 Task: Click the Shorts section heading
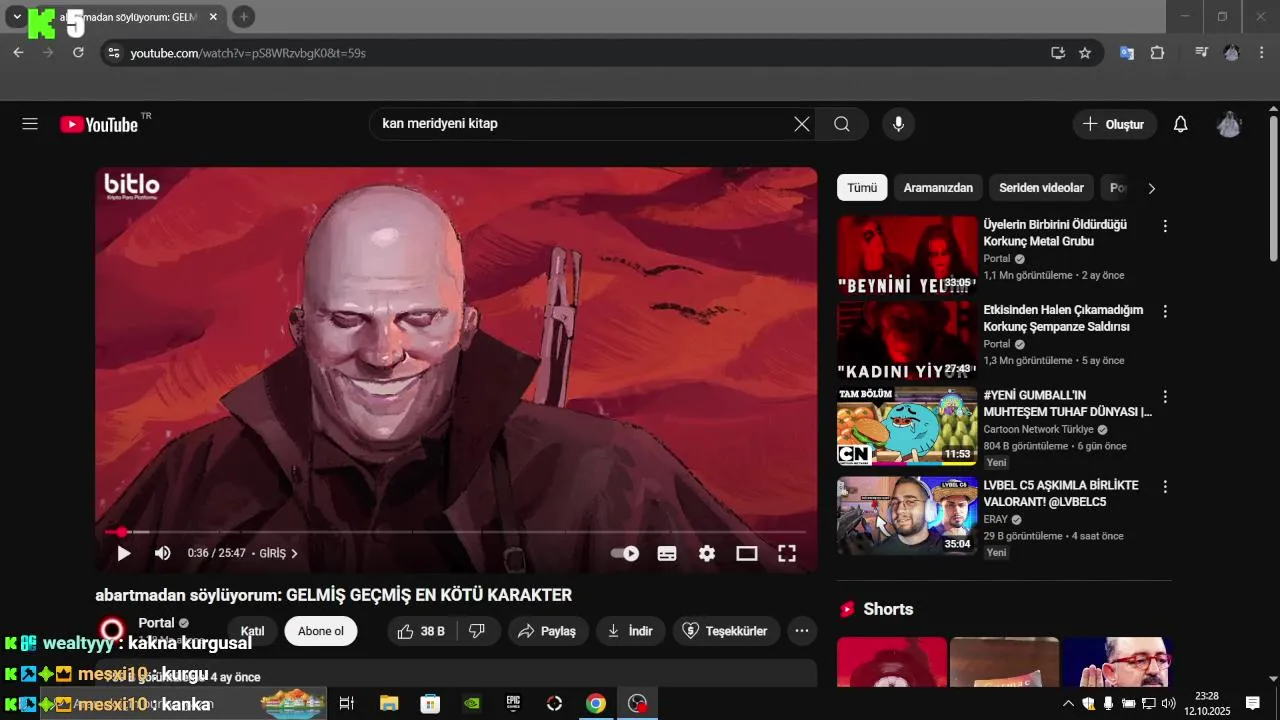888,609
